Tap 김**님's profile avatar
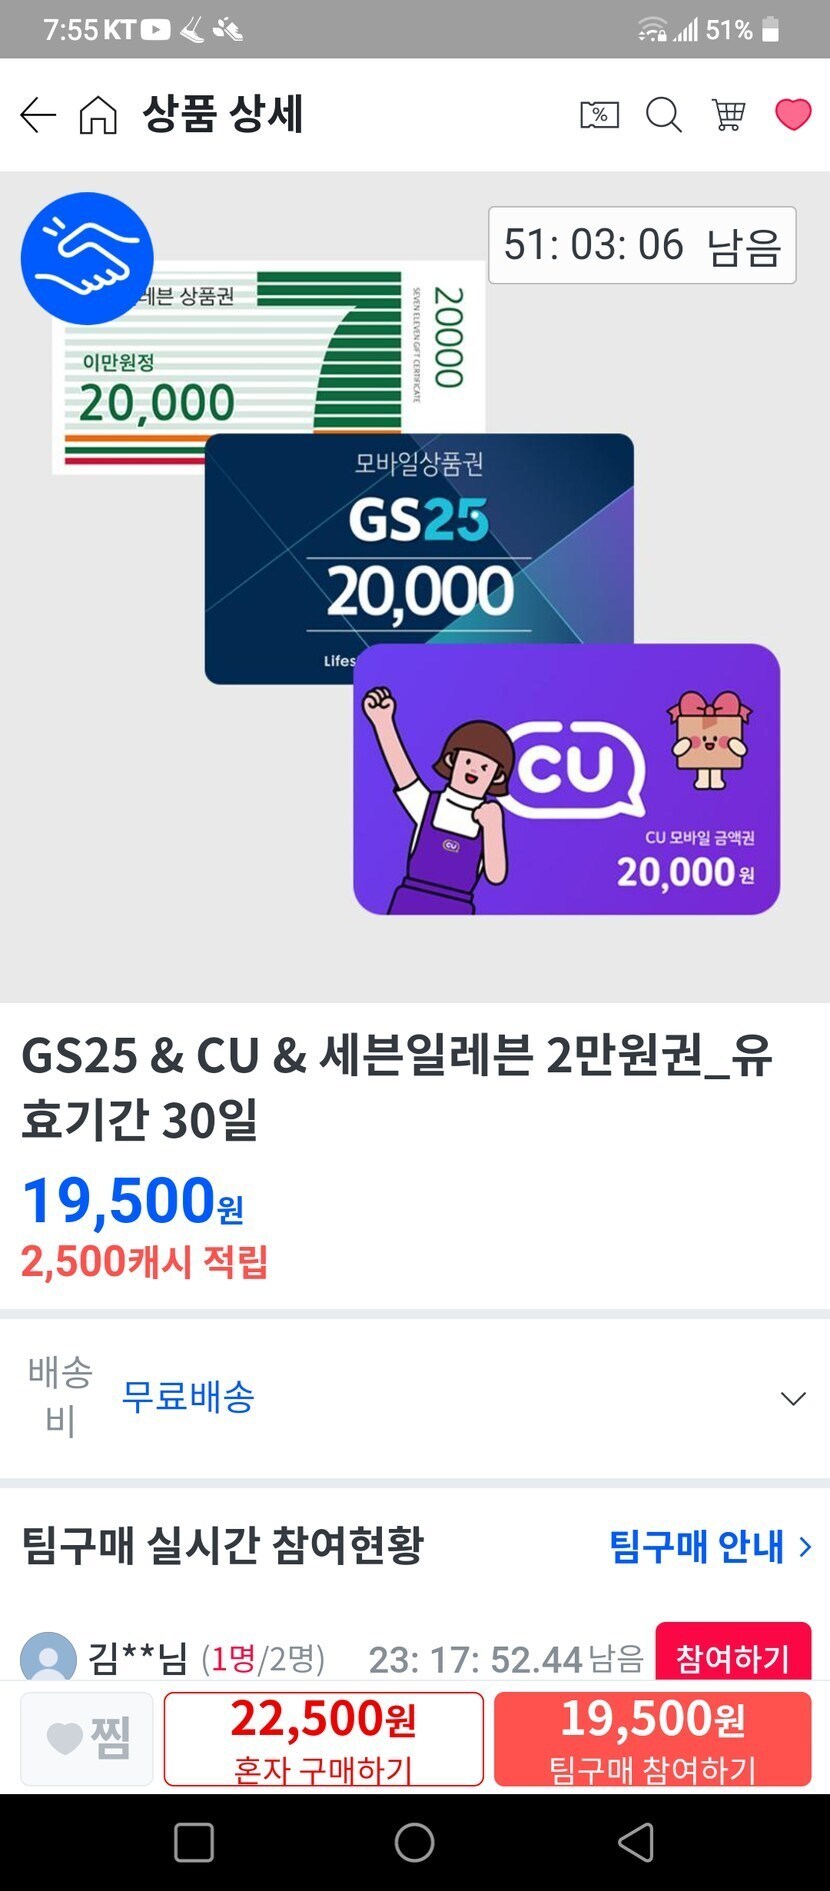Image resolution: width=830 pixels, height=1891 pixels. click(48, 1657)
